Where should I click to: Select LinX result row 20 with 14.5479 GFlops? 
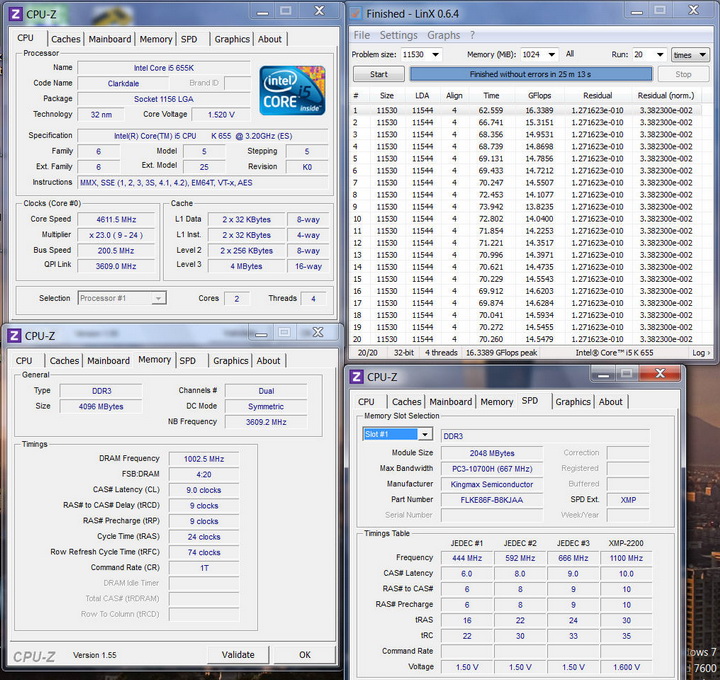tap(526, 339)
